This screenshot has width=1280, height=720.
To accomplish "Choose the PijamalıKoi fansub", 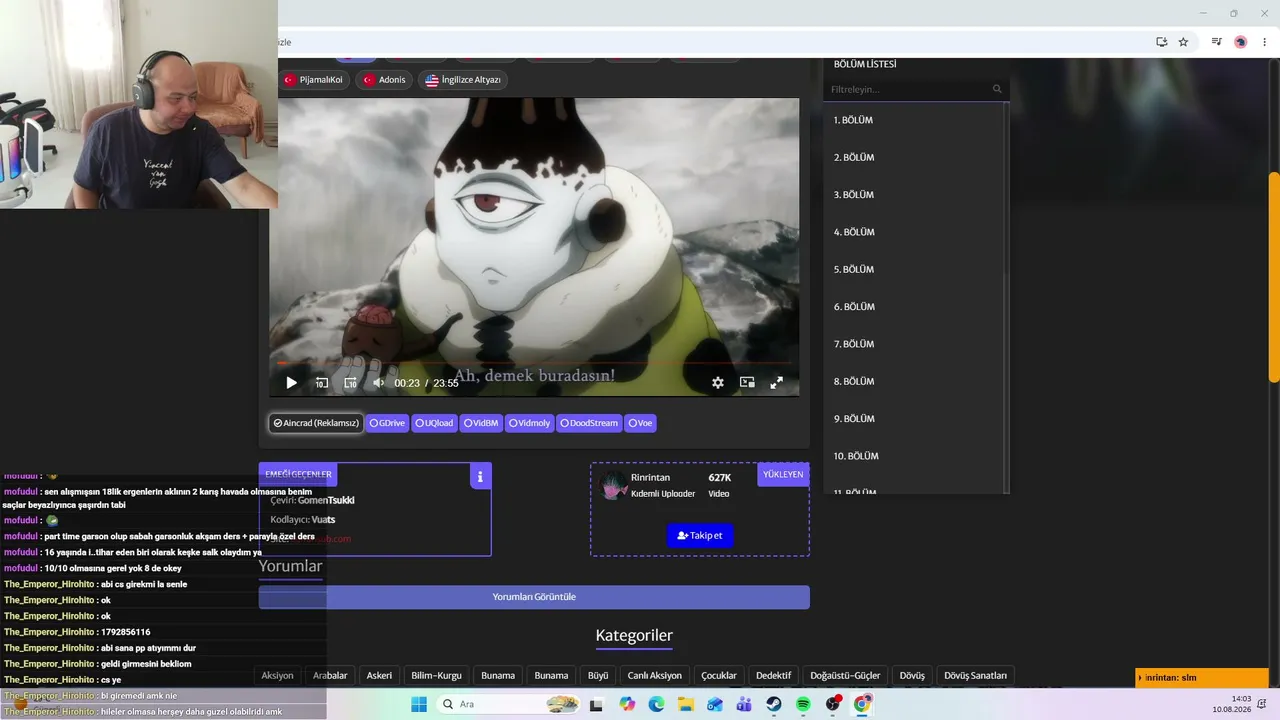I will (x=314, y=80).
